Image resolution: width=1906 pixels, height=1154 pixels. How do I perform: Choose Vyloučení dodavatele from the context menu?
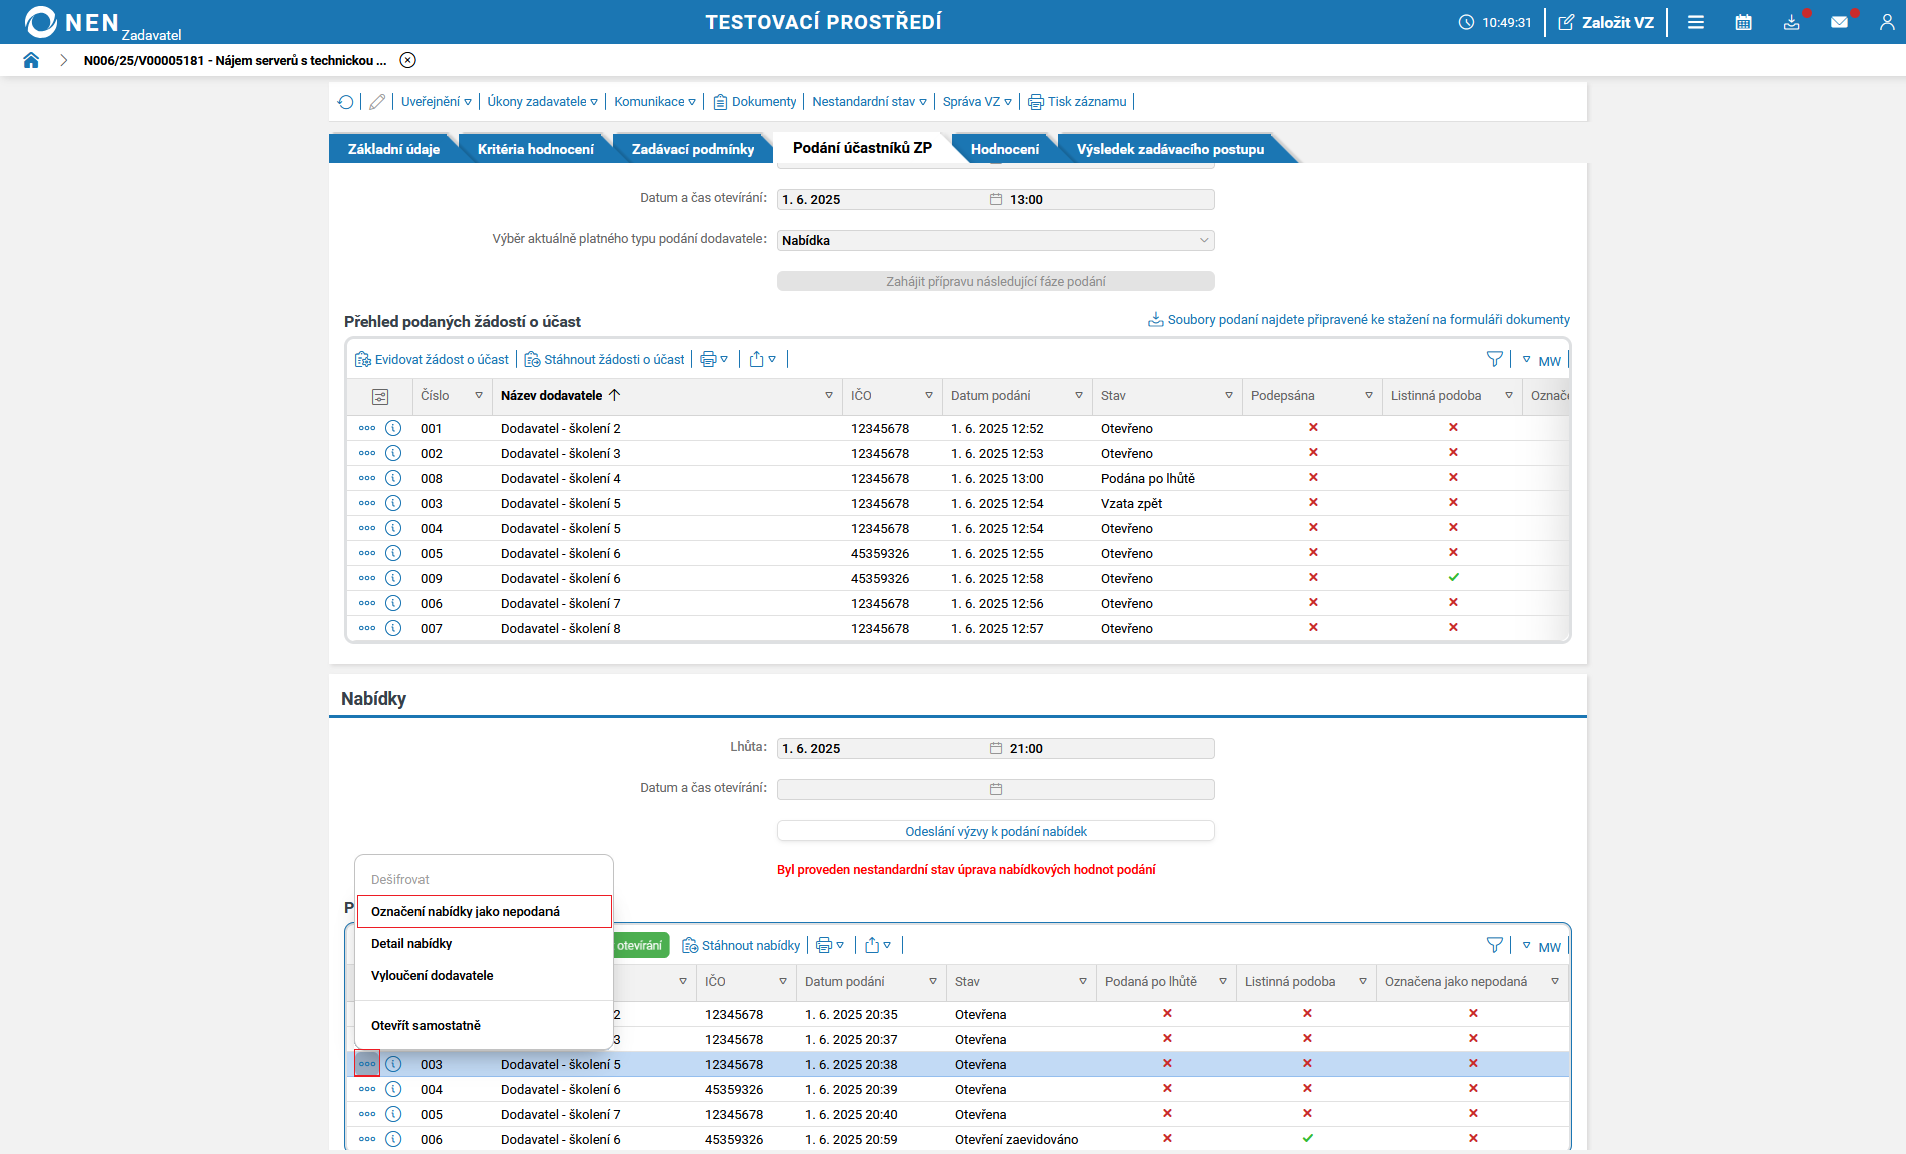tap(432, 975)
